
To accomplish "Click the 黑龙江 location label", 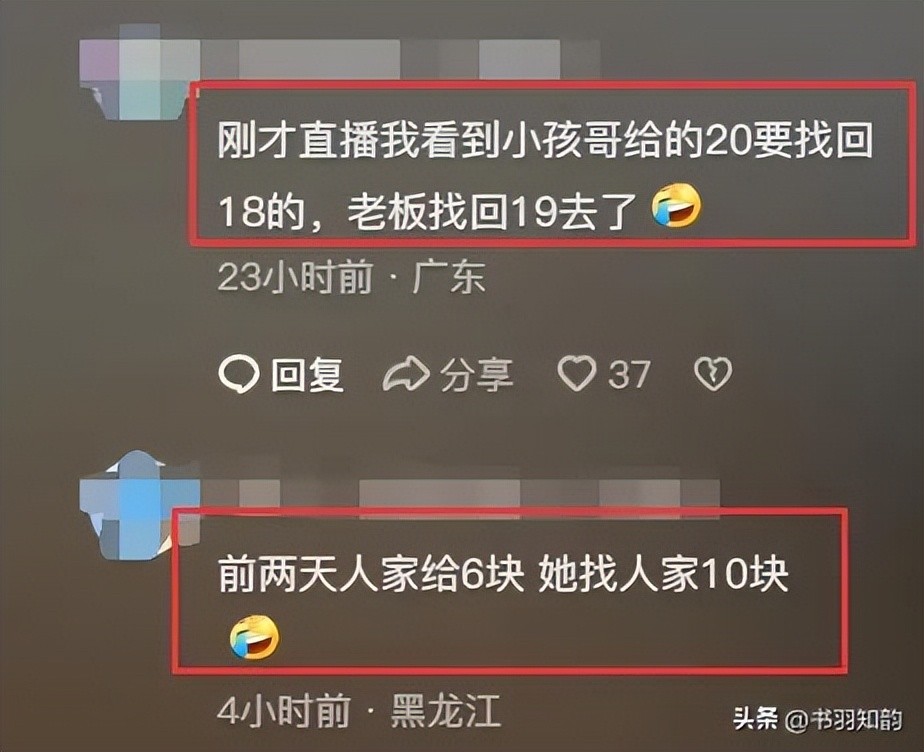I will [x=446, y=710].
